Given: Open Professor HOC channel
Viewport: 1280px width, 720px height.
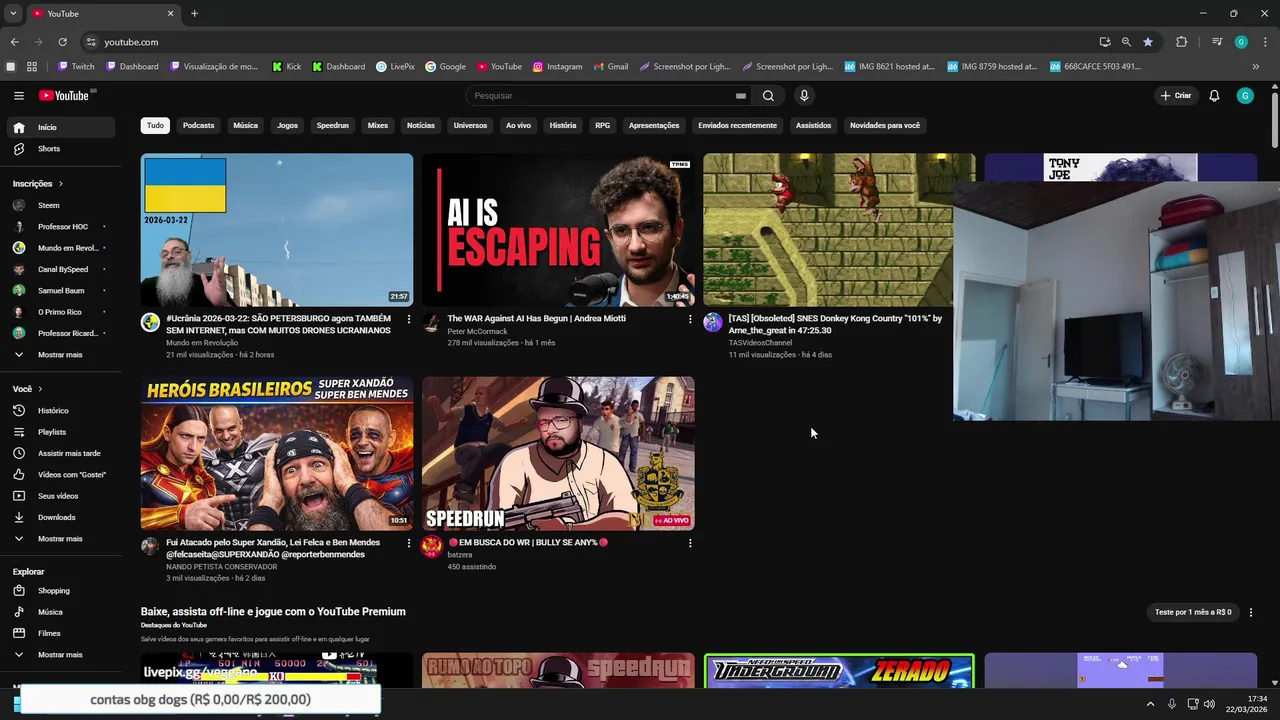Looking at the screenshot, I should [62, 227].
